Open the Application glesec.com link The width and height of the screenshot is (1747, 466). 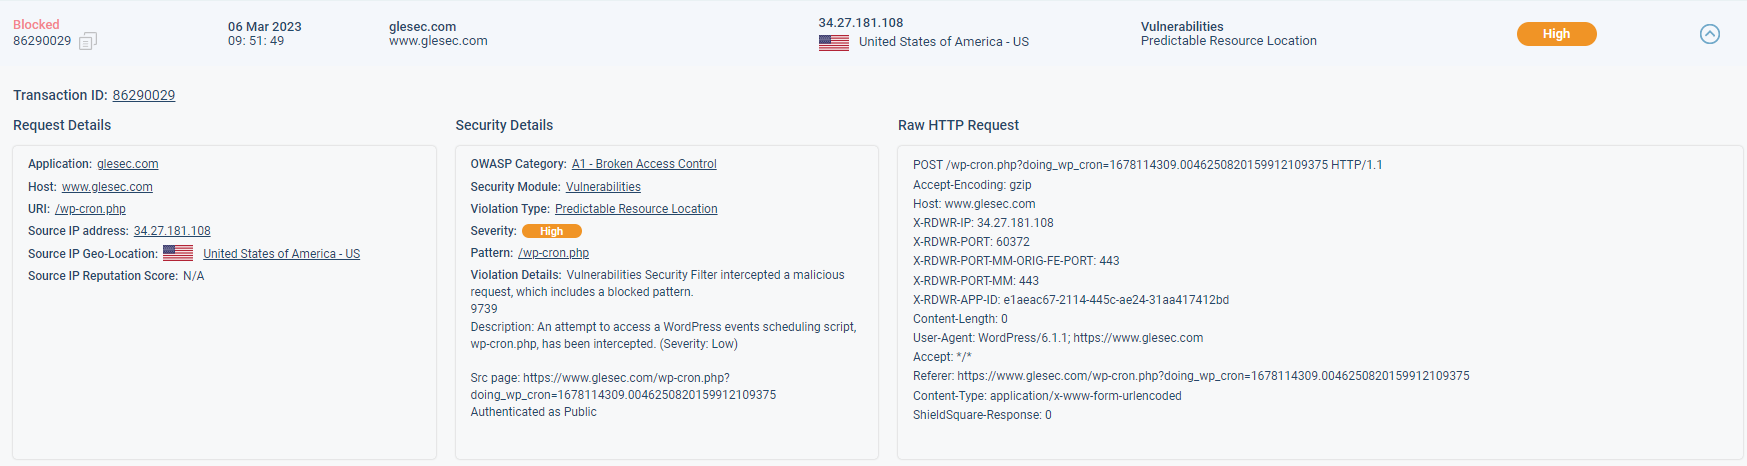pos(128,164)
